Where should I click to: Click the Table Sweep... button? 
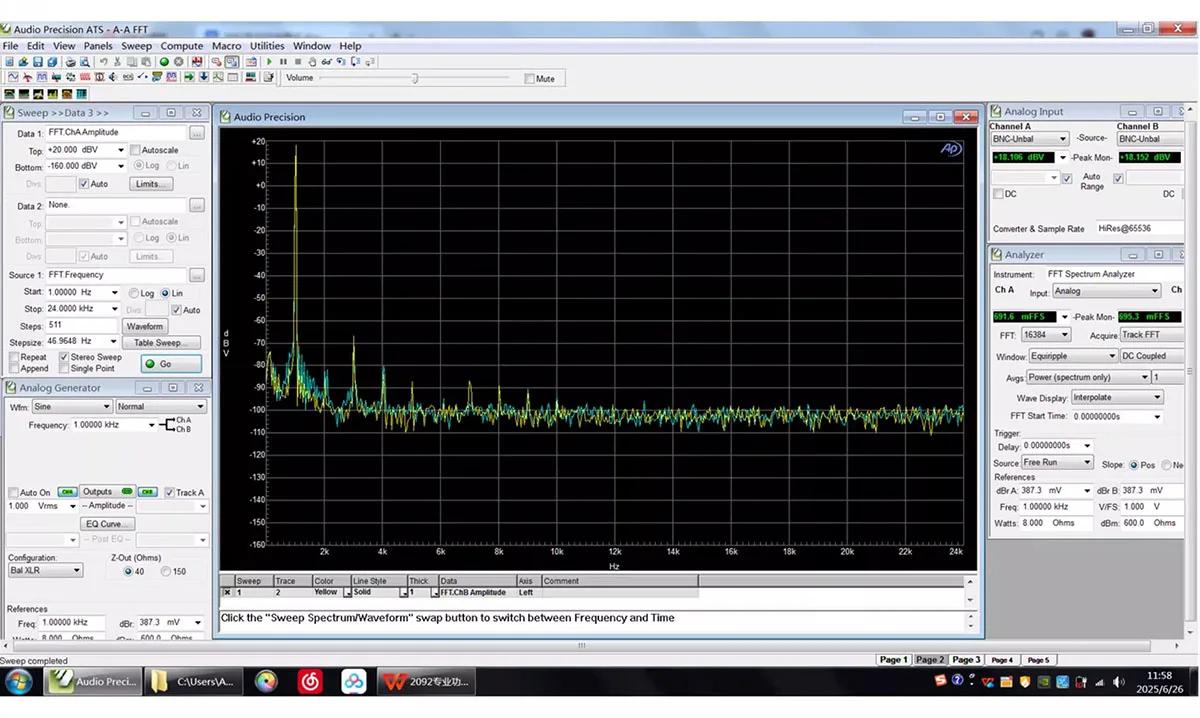[161, 342]
